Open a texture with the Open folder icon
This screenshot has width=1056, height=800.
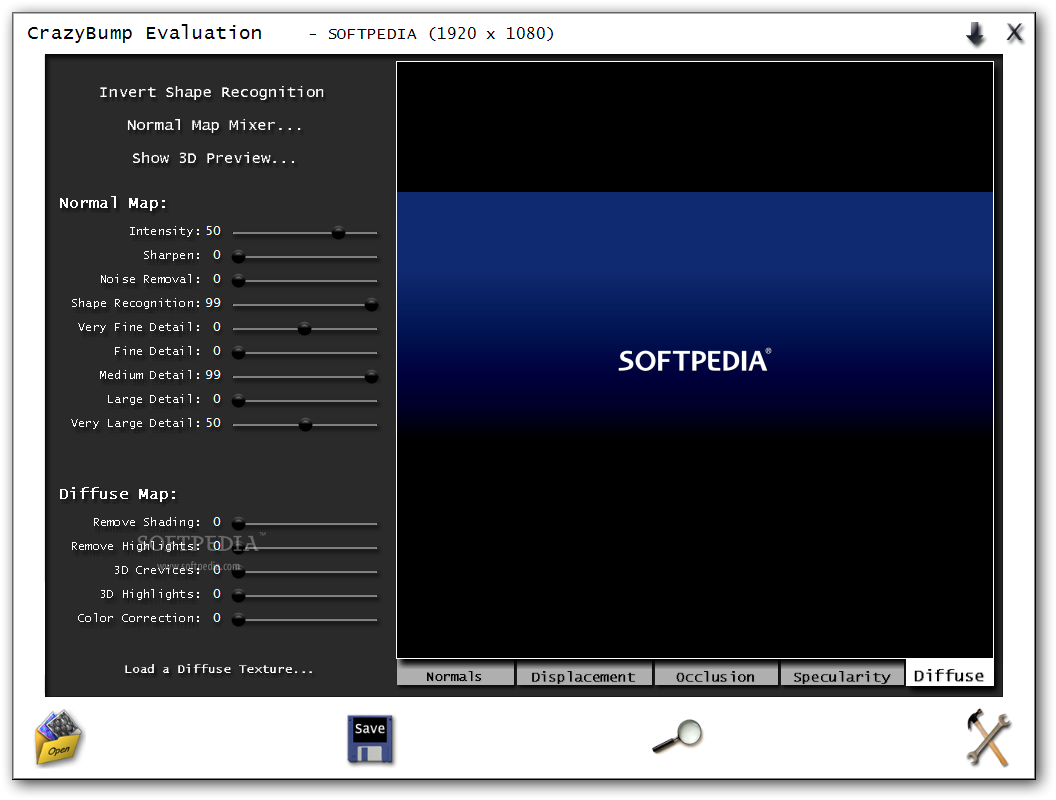coord(59,737)
